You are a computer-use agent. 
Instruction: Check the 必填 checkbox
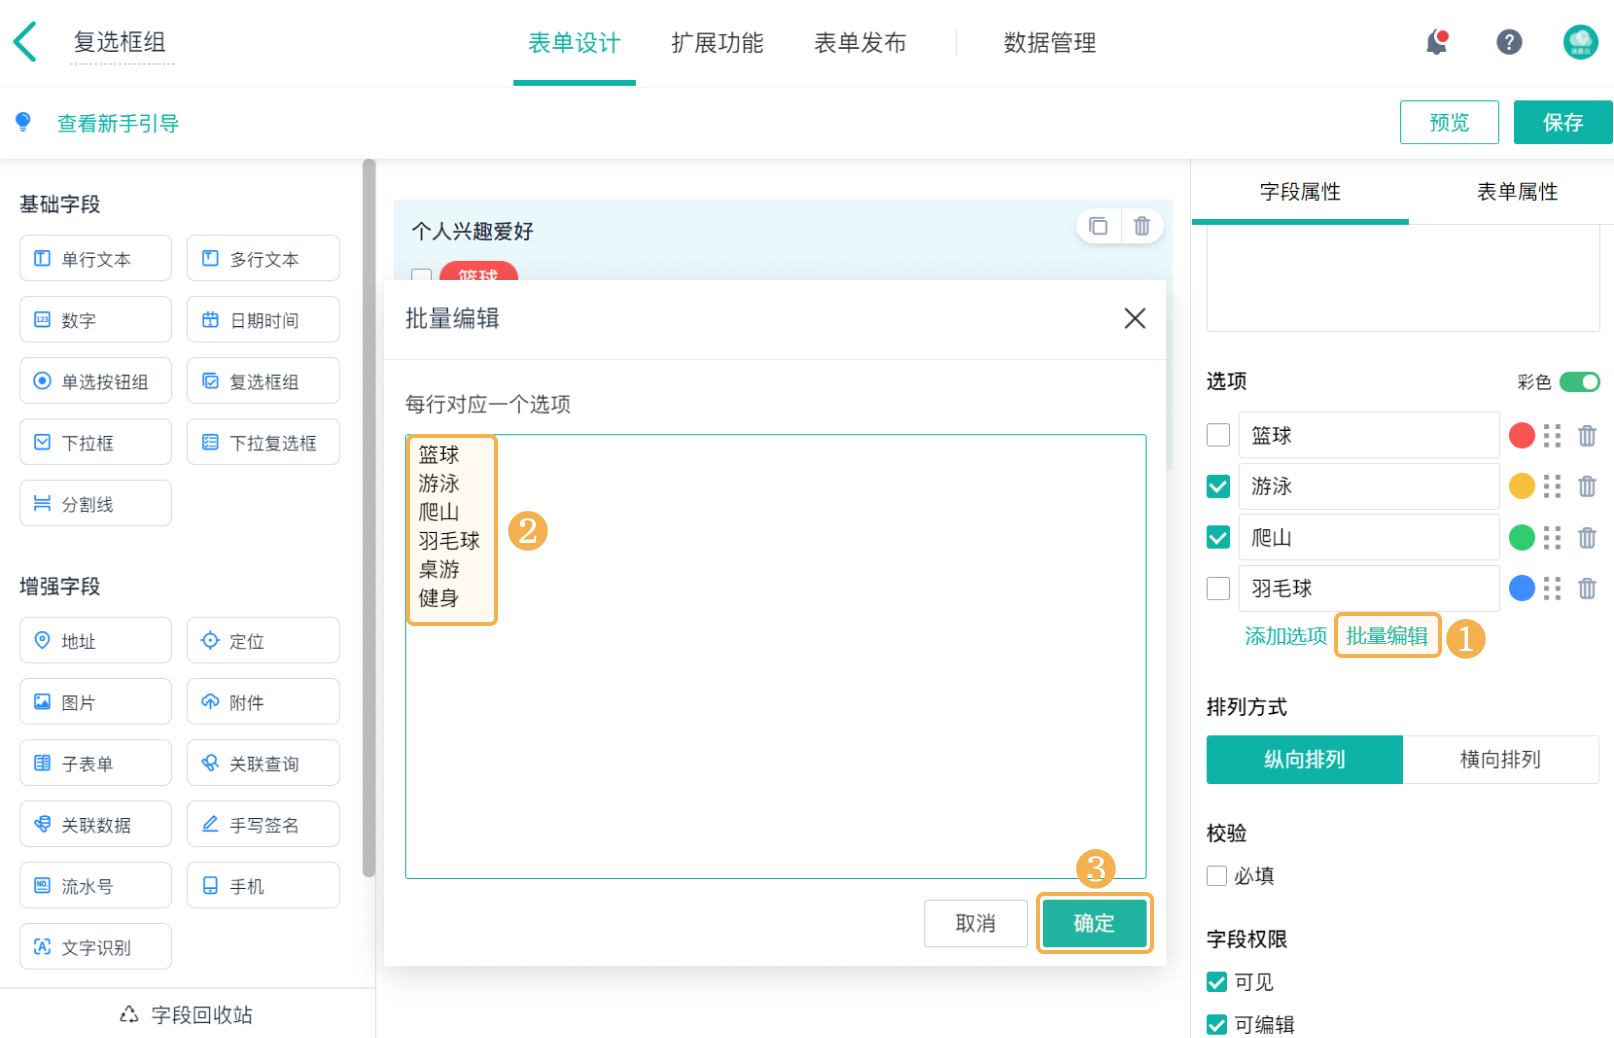click(x=1217, y=876)
